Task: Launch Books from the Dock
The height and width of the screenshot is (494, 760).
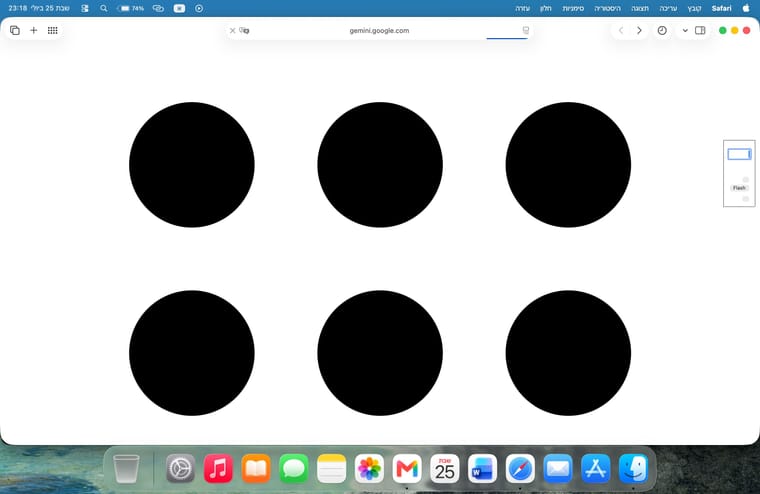Action: coord(256,468)
